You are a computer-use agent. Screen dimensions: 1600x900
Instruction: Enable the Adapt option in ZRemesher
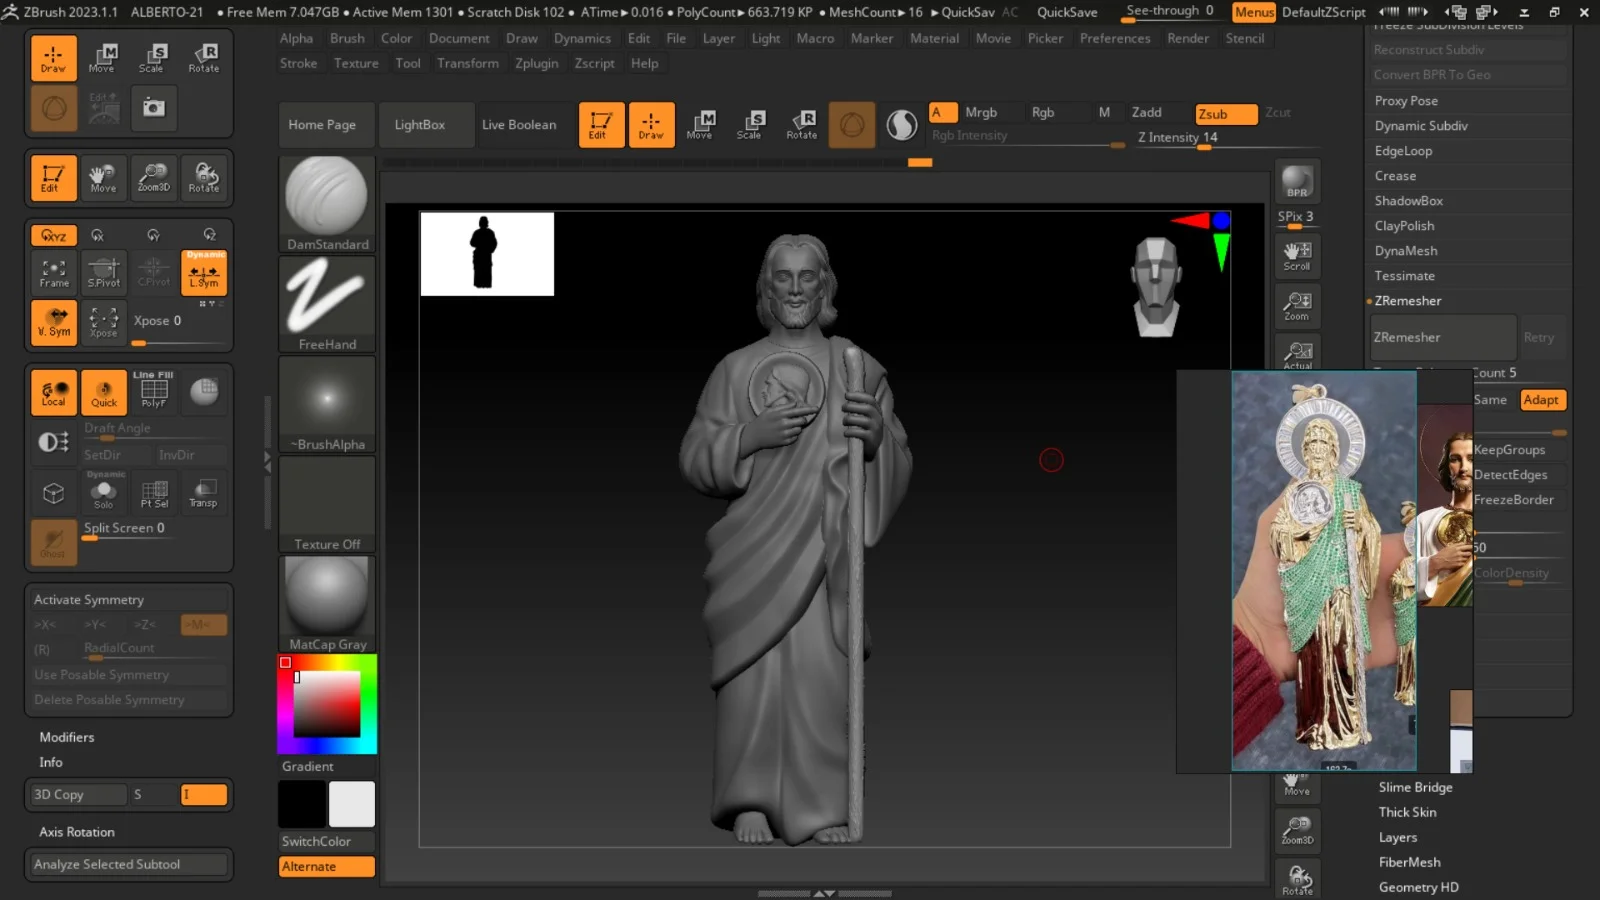pyautogui.click(x=1541, y=400)
